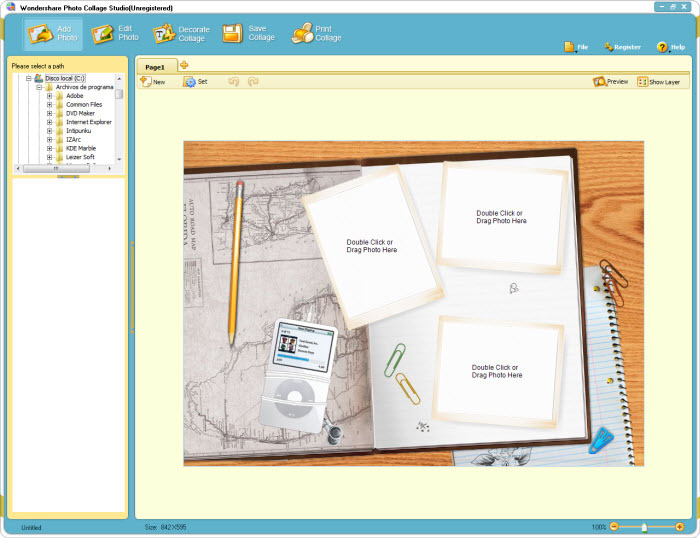This screenshot has width=700, height=538.
Task: Click the Register menu item
Action: coord(621,47)
